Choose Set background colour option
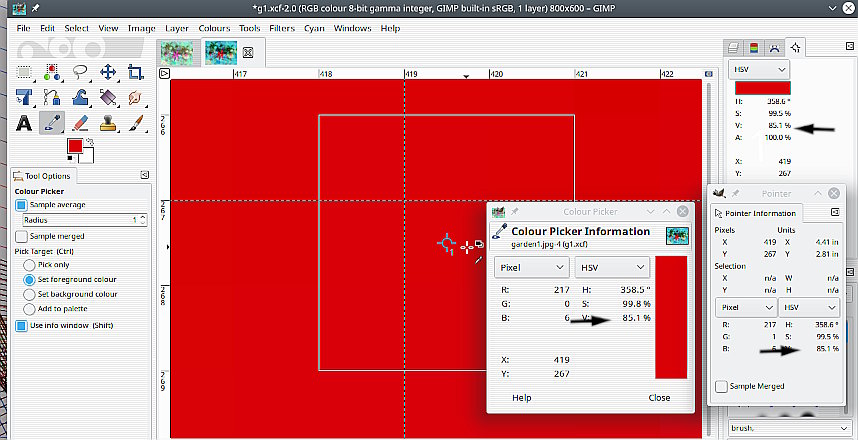This screenshot has height=440, width=858. click(x=29, y=294)
